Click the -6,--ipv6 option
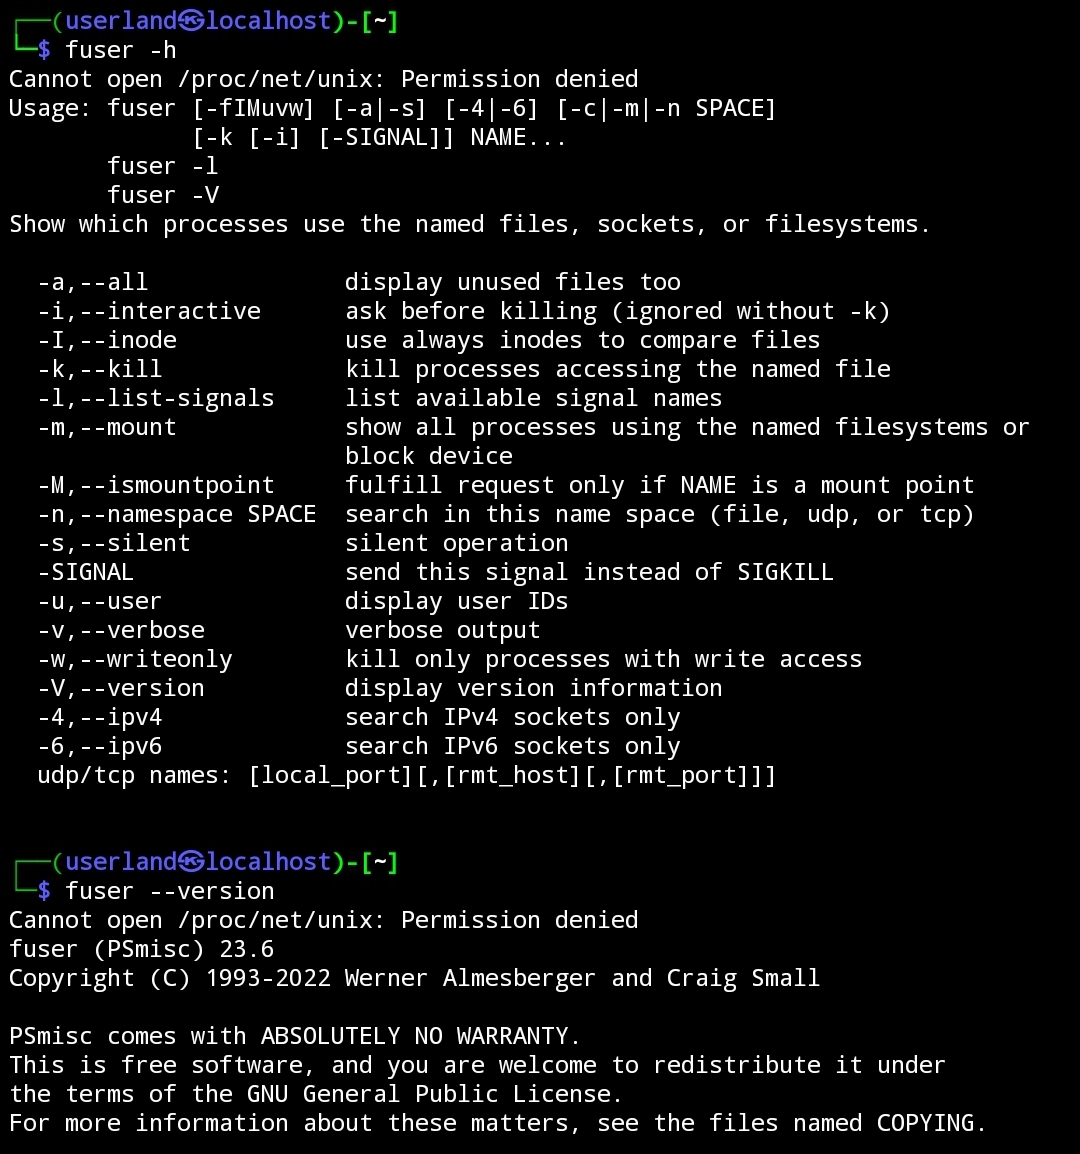 99,746
